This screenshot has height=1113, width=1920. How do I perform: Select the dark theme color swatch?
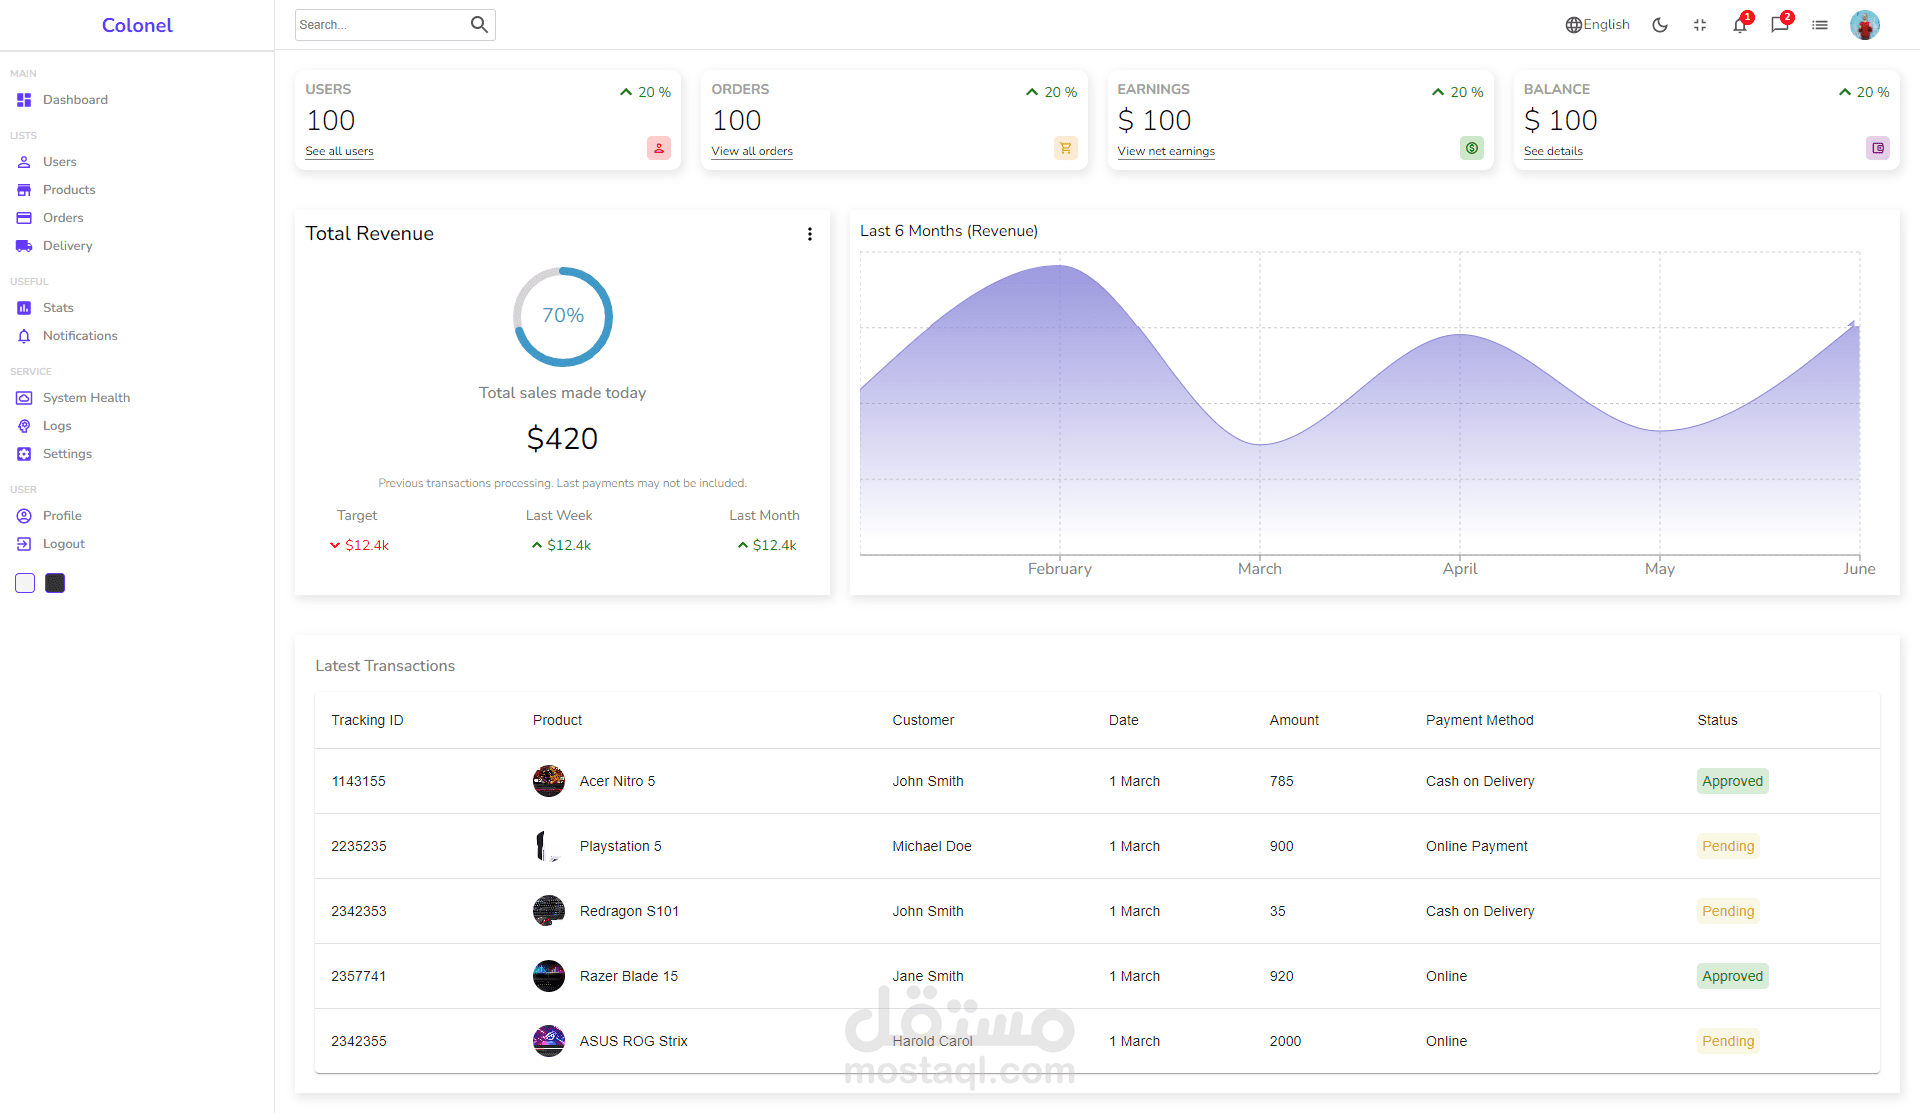click(55, 583)
